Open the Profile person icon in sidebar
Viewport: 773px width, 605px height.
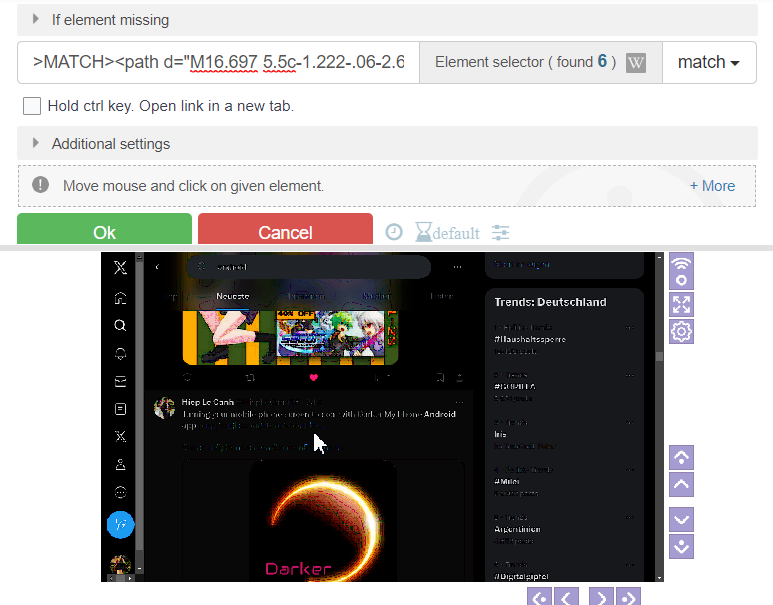click(x=120, y=464)
